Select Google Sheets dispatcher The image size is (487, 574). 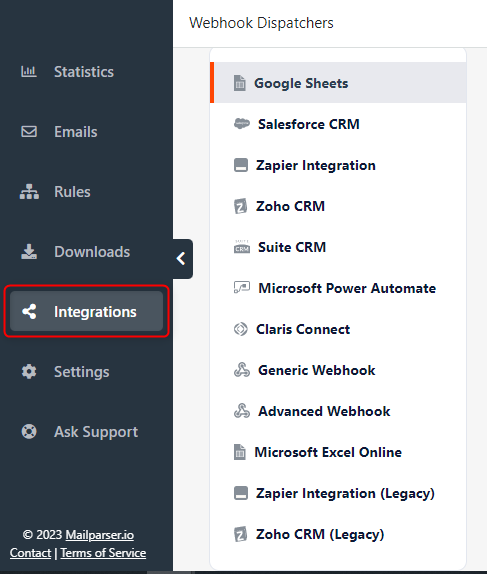point(338,83)
